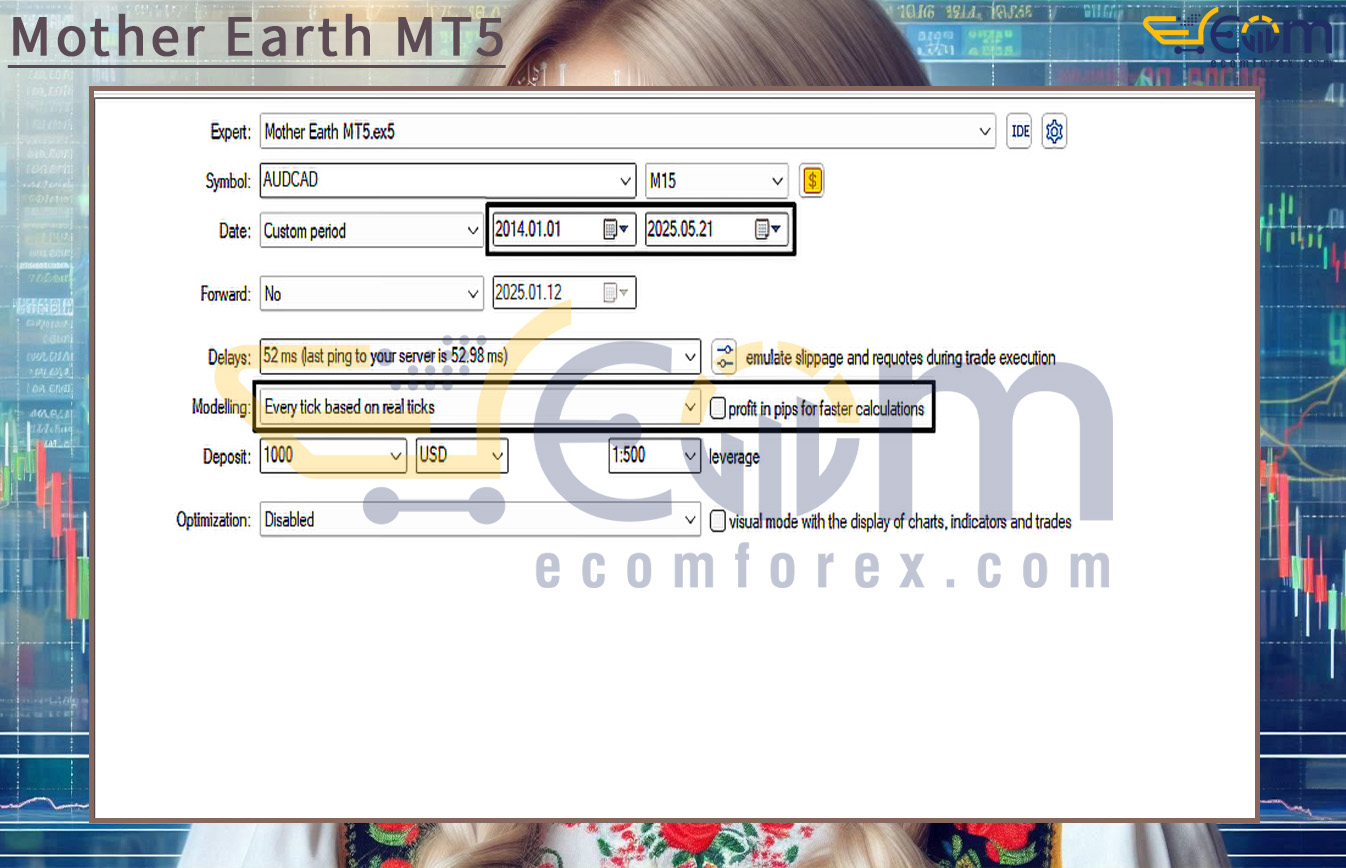
Task: Expand the AUDCAD symbol dropdown
Action: click(x=625, y=181)
